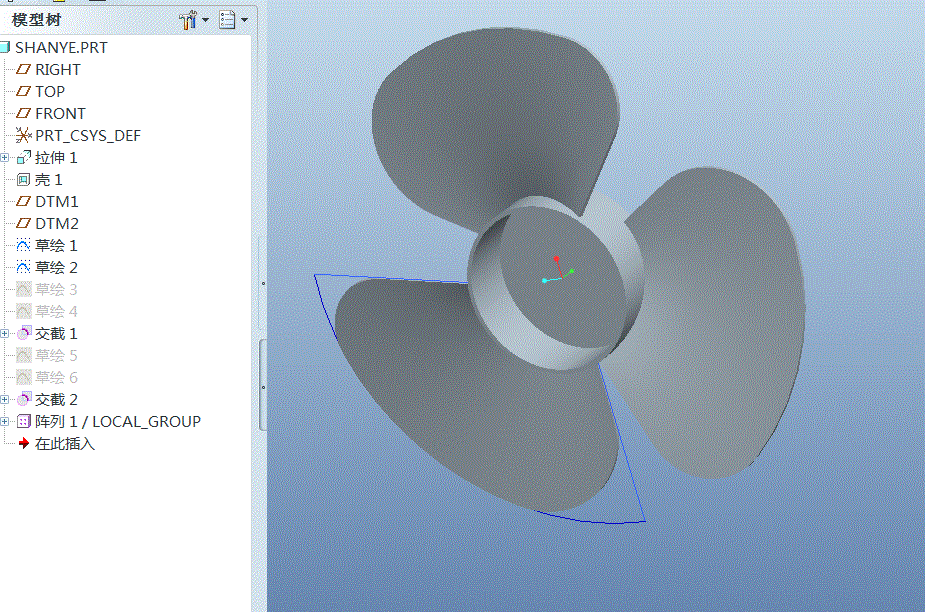Click the 阵列 1 pattern icon
This screenshot has width=925, height=612.
pos(24,421)
